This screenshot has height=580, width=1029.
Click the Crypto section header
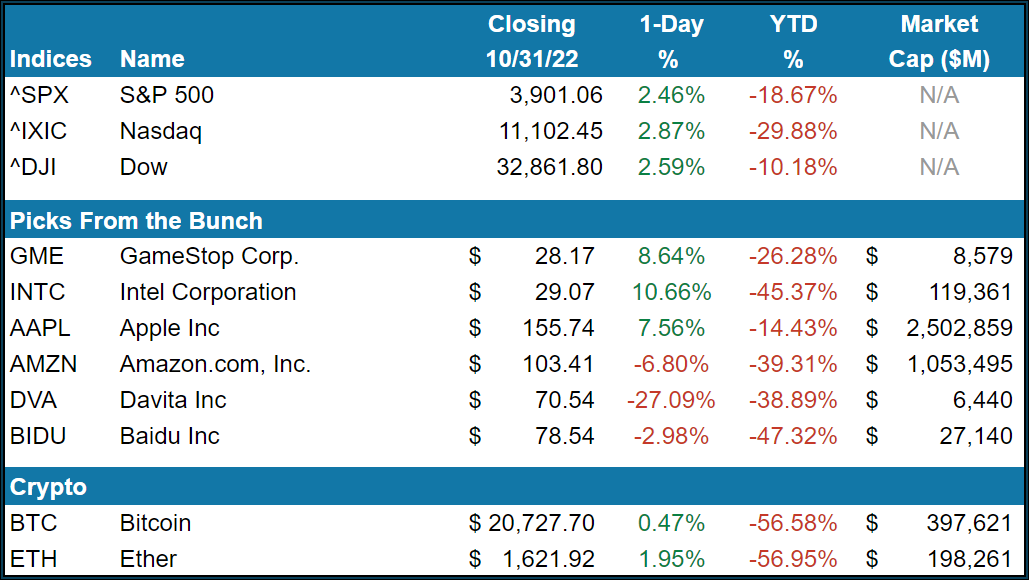click(x=48, y=488)
